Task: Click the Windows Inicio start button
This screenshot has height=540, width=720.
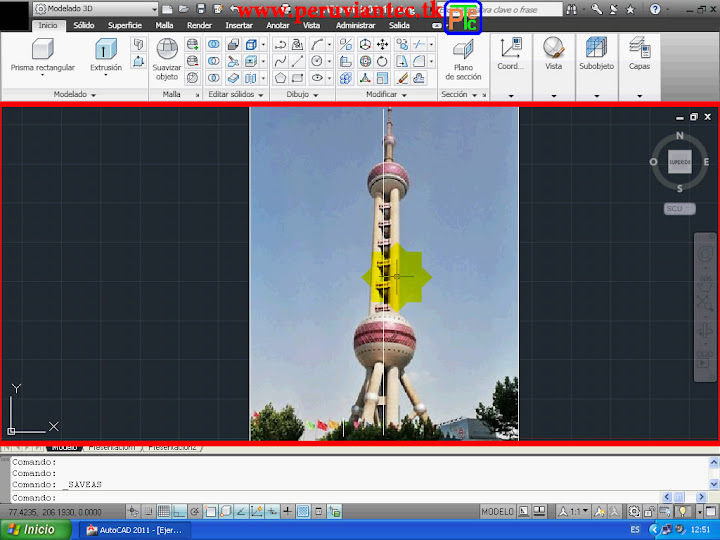Action: [x=35, y=529]
